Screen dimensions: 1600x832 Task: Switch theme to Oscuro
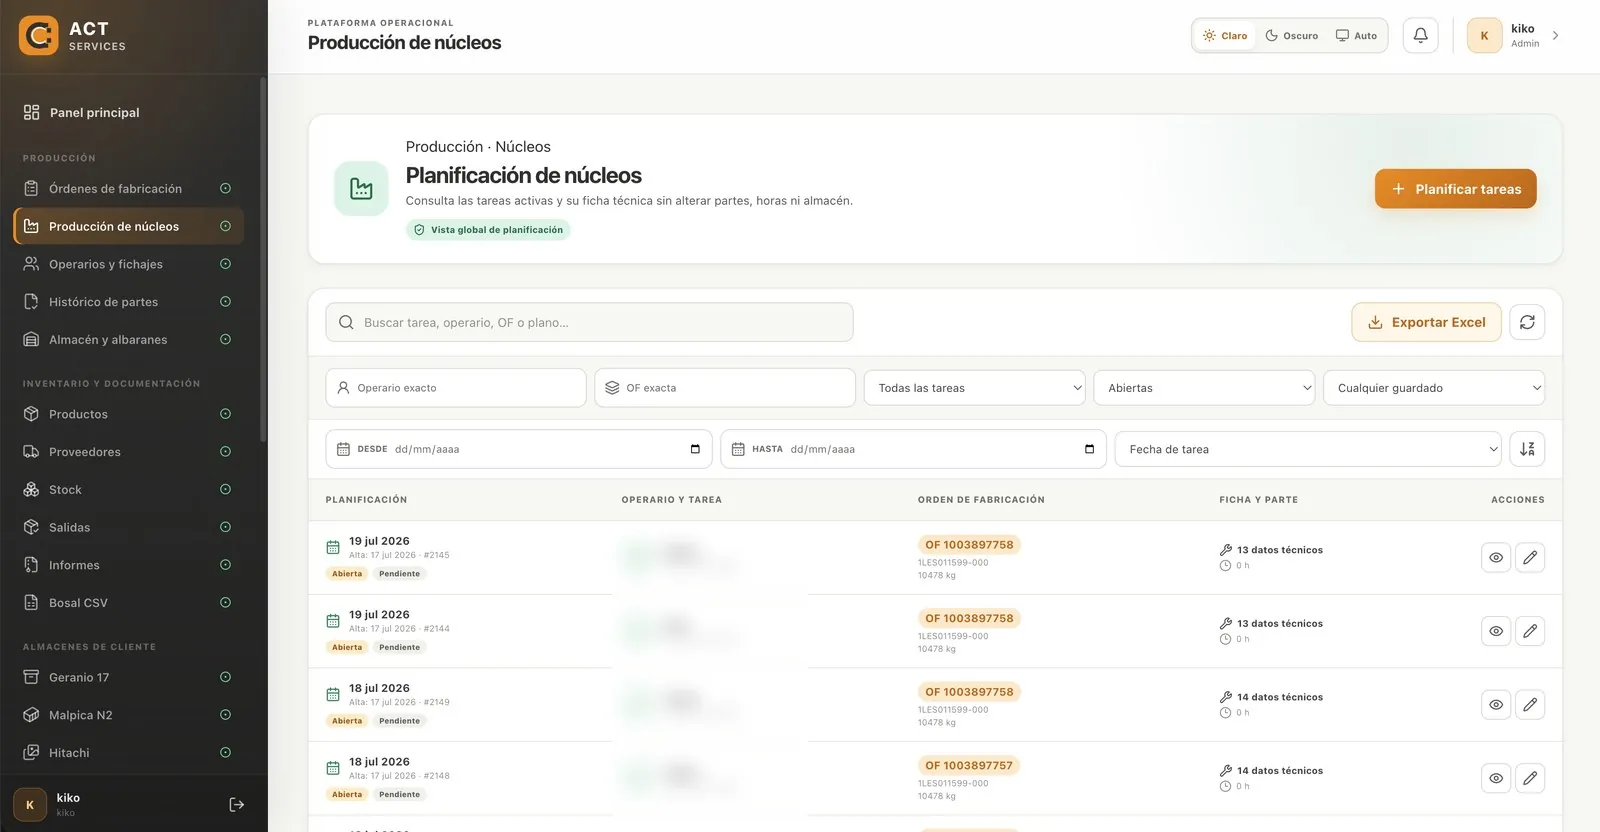click(x=1291, y=36)
